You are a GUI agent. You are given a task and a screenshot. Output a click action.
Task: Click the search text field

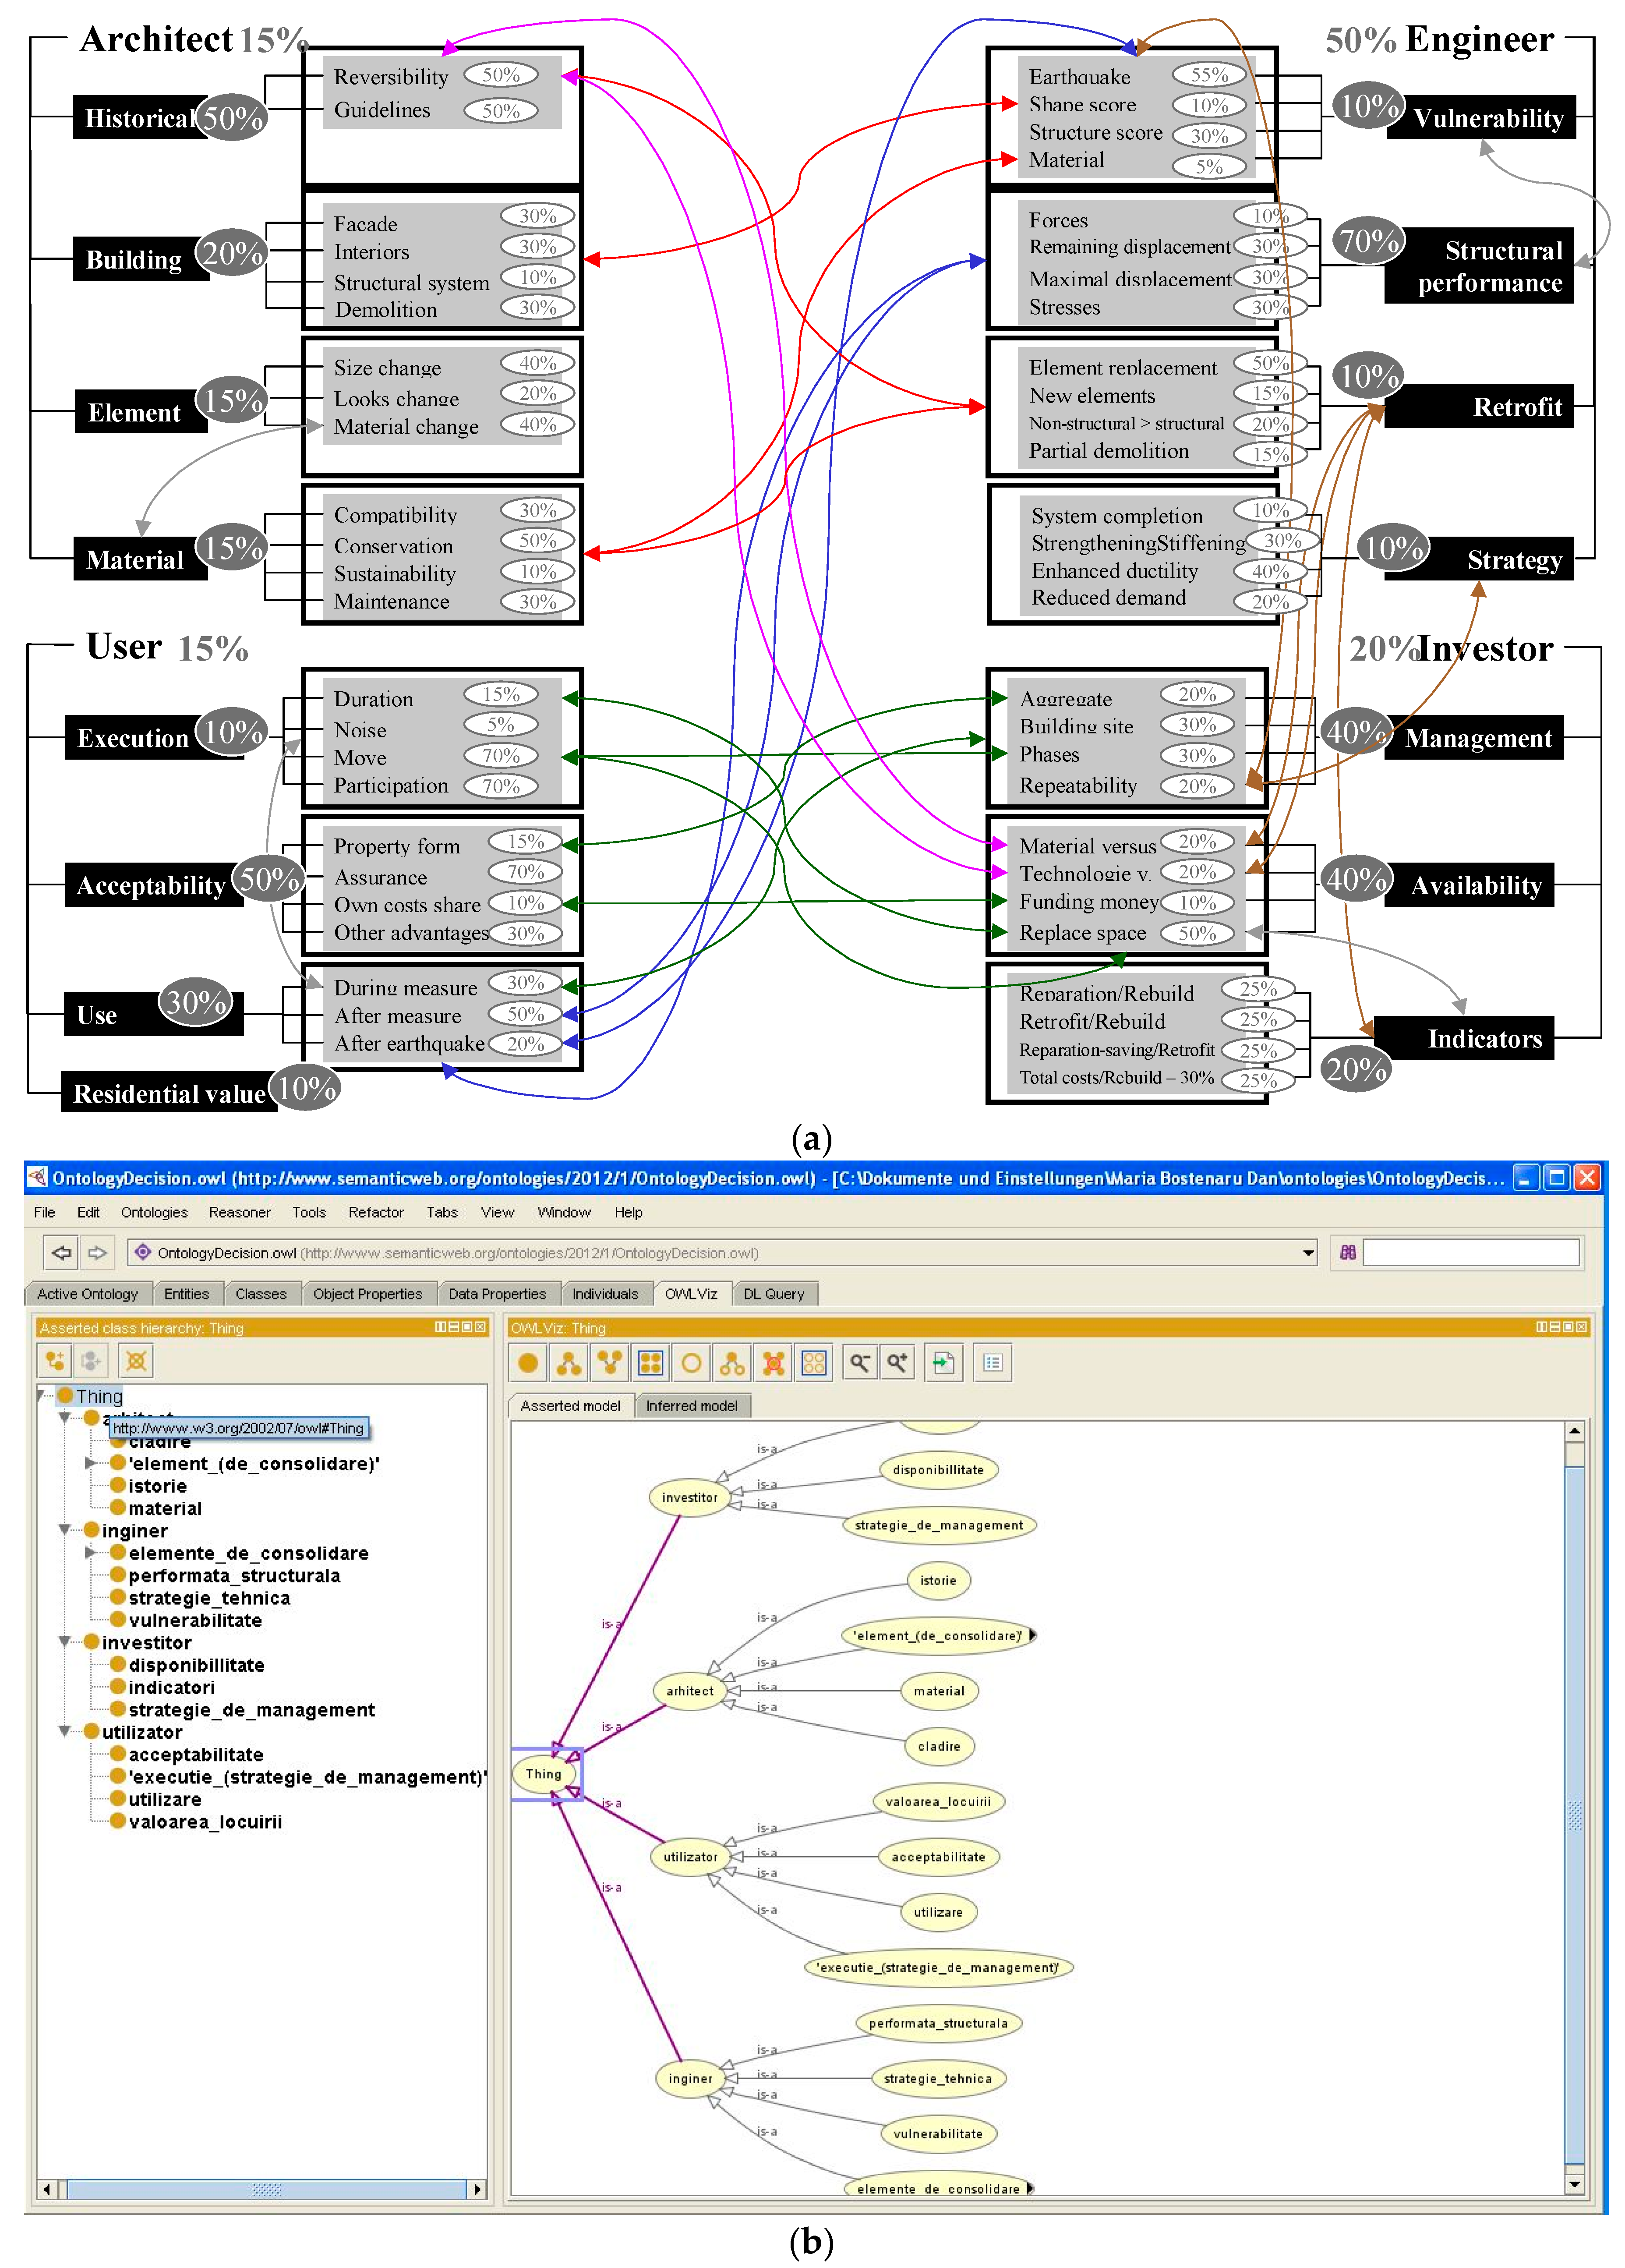1470,1252
